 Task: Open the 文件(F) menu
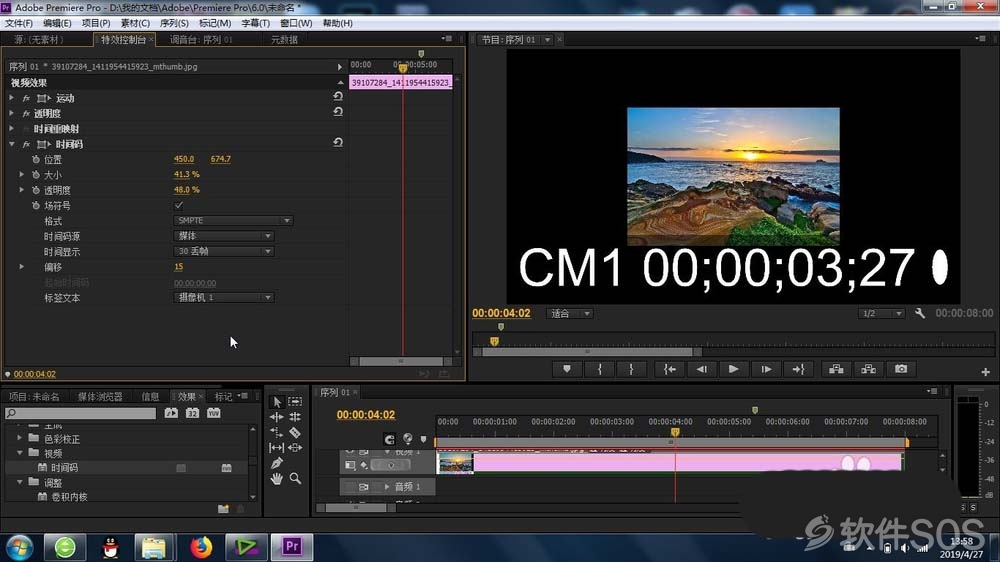coord(18,23)
